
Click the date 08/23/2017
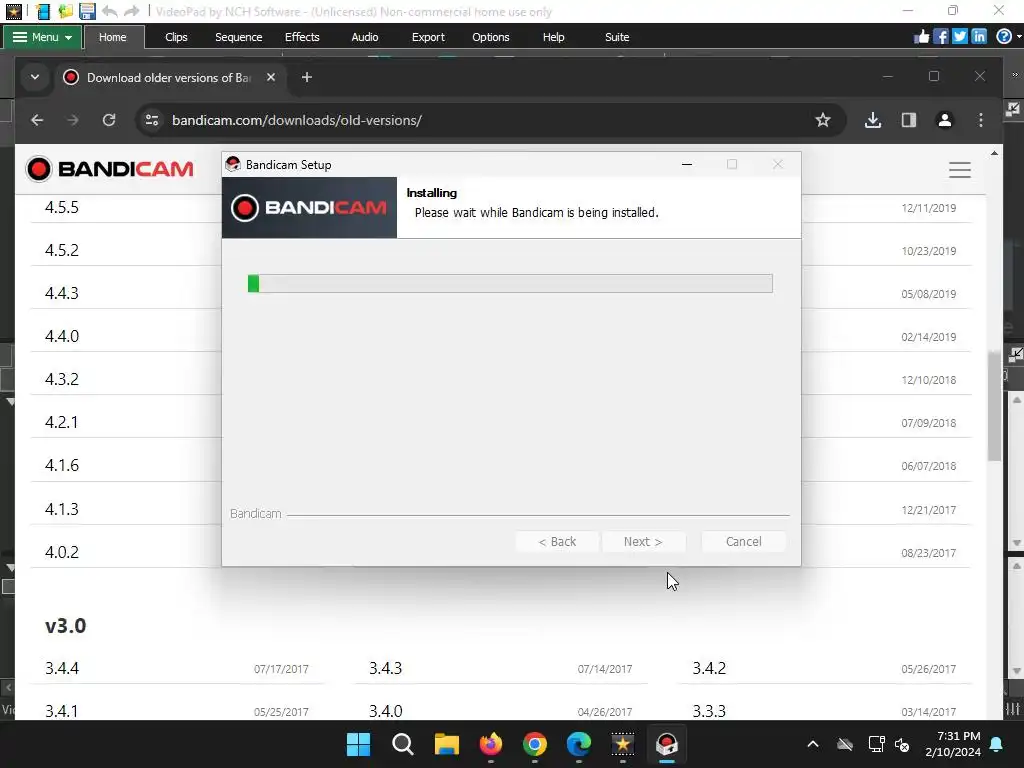(929, 553)
